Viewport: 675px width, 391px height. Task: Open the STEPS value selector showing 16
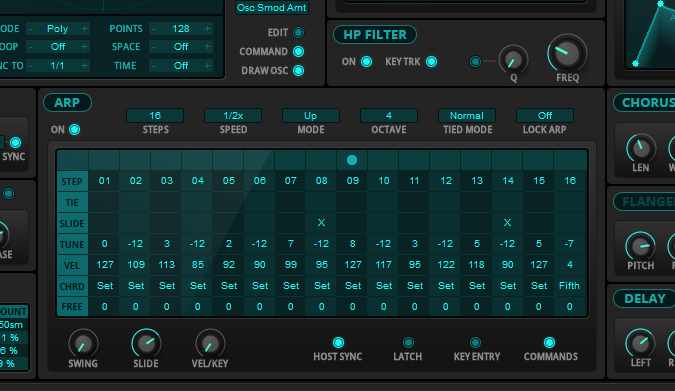pyautogui.click(x=155, y=115)
